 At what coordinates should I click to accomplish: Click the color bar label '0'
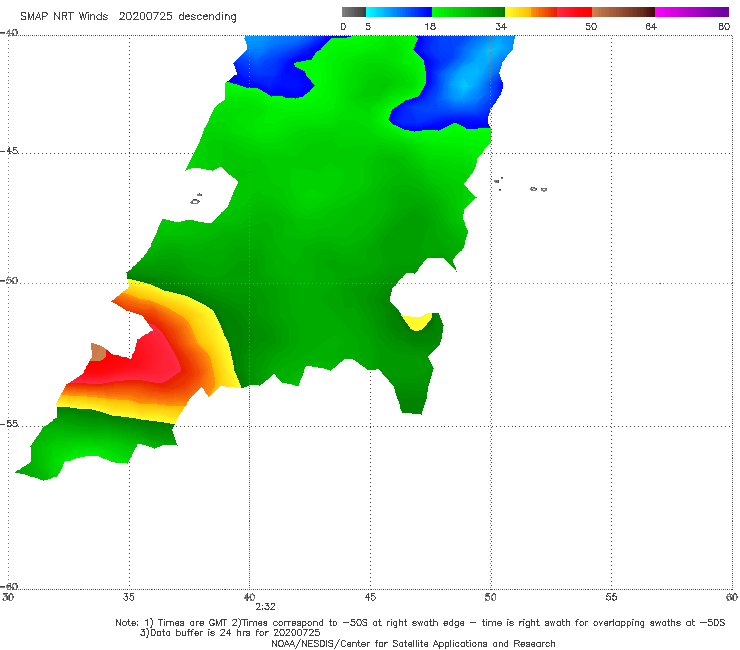point(343,26)
